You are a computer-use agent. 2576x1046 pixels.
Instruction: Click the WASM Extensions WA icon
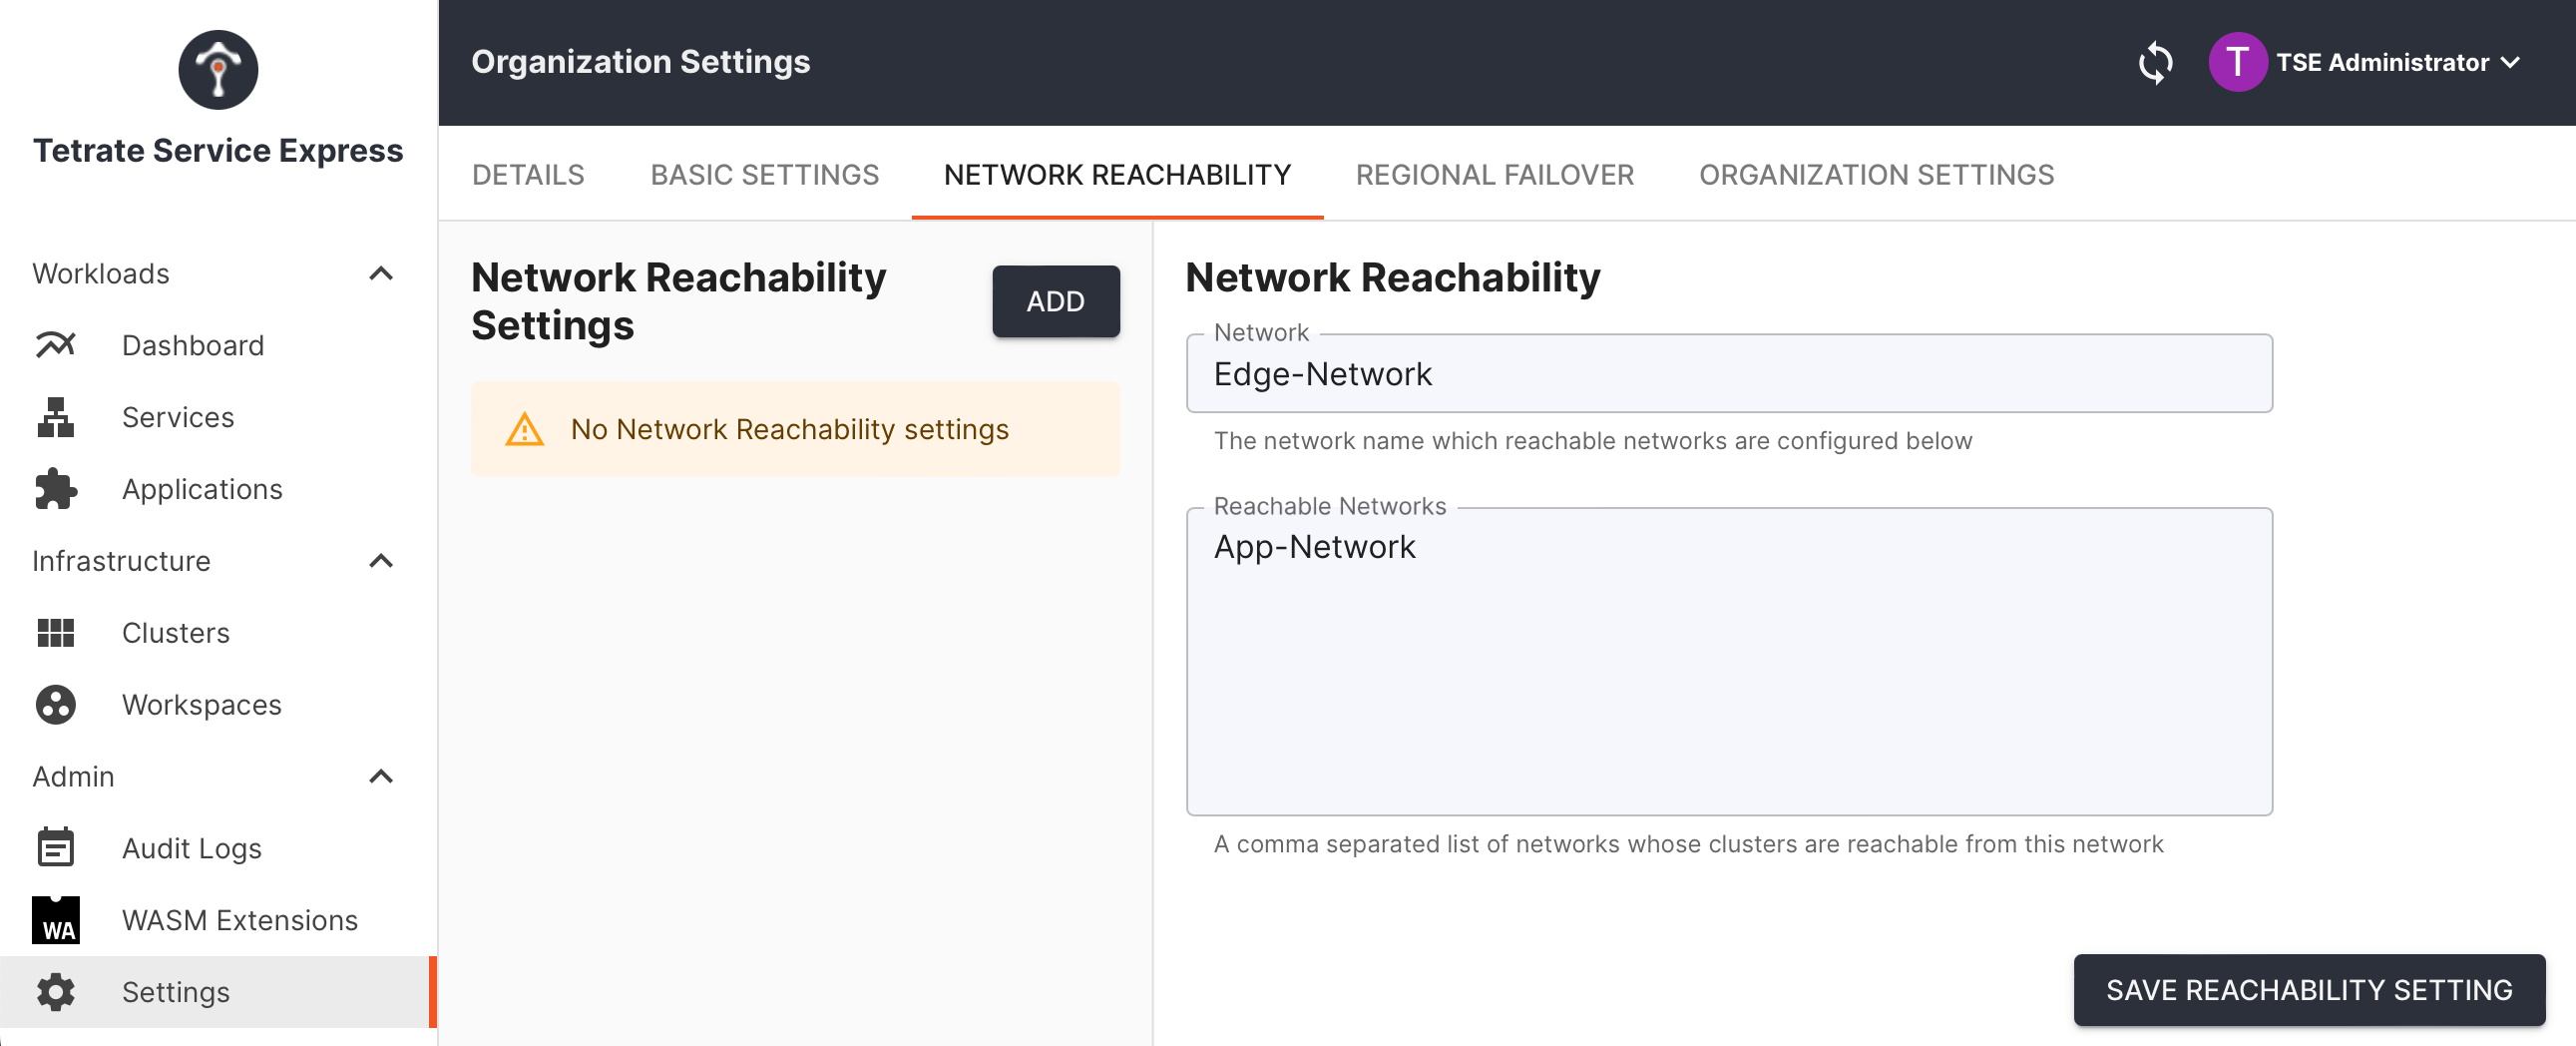tap(56, 920)
